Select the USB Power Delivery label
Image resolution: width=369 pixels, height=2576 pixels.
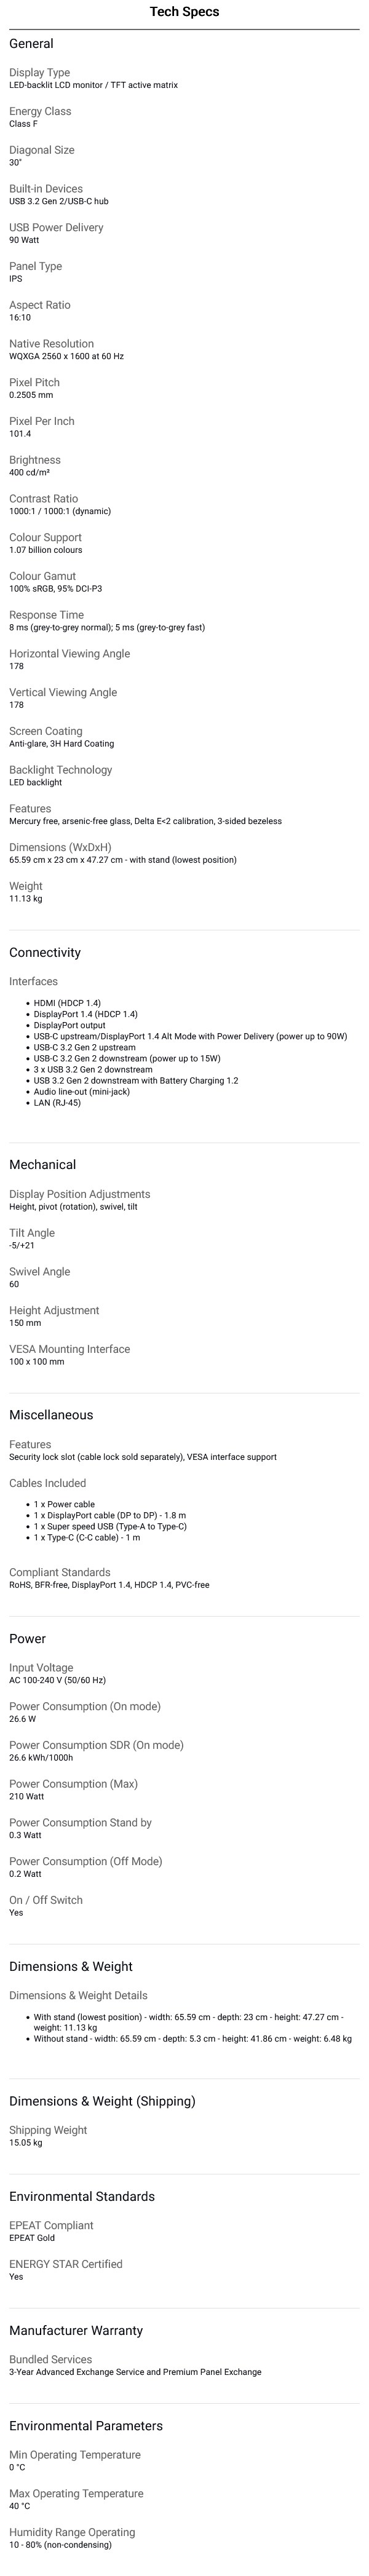(56, 227)
